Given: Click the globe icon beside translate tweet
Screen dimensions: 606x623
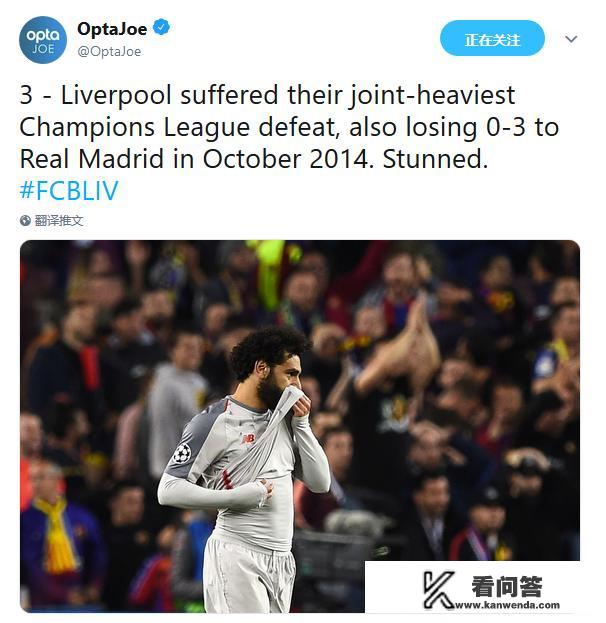Looking at the screenshot, I should (x=25, y=221).
